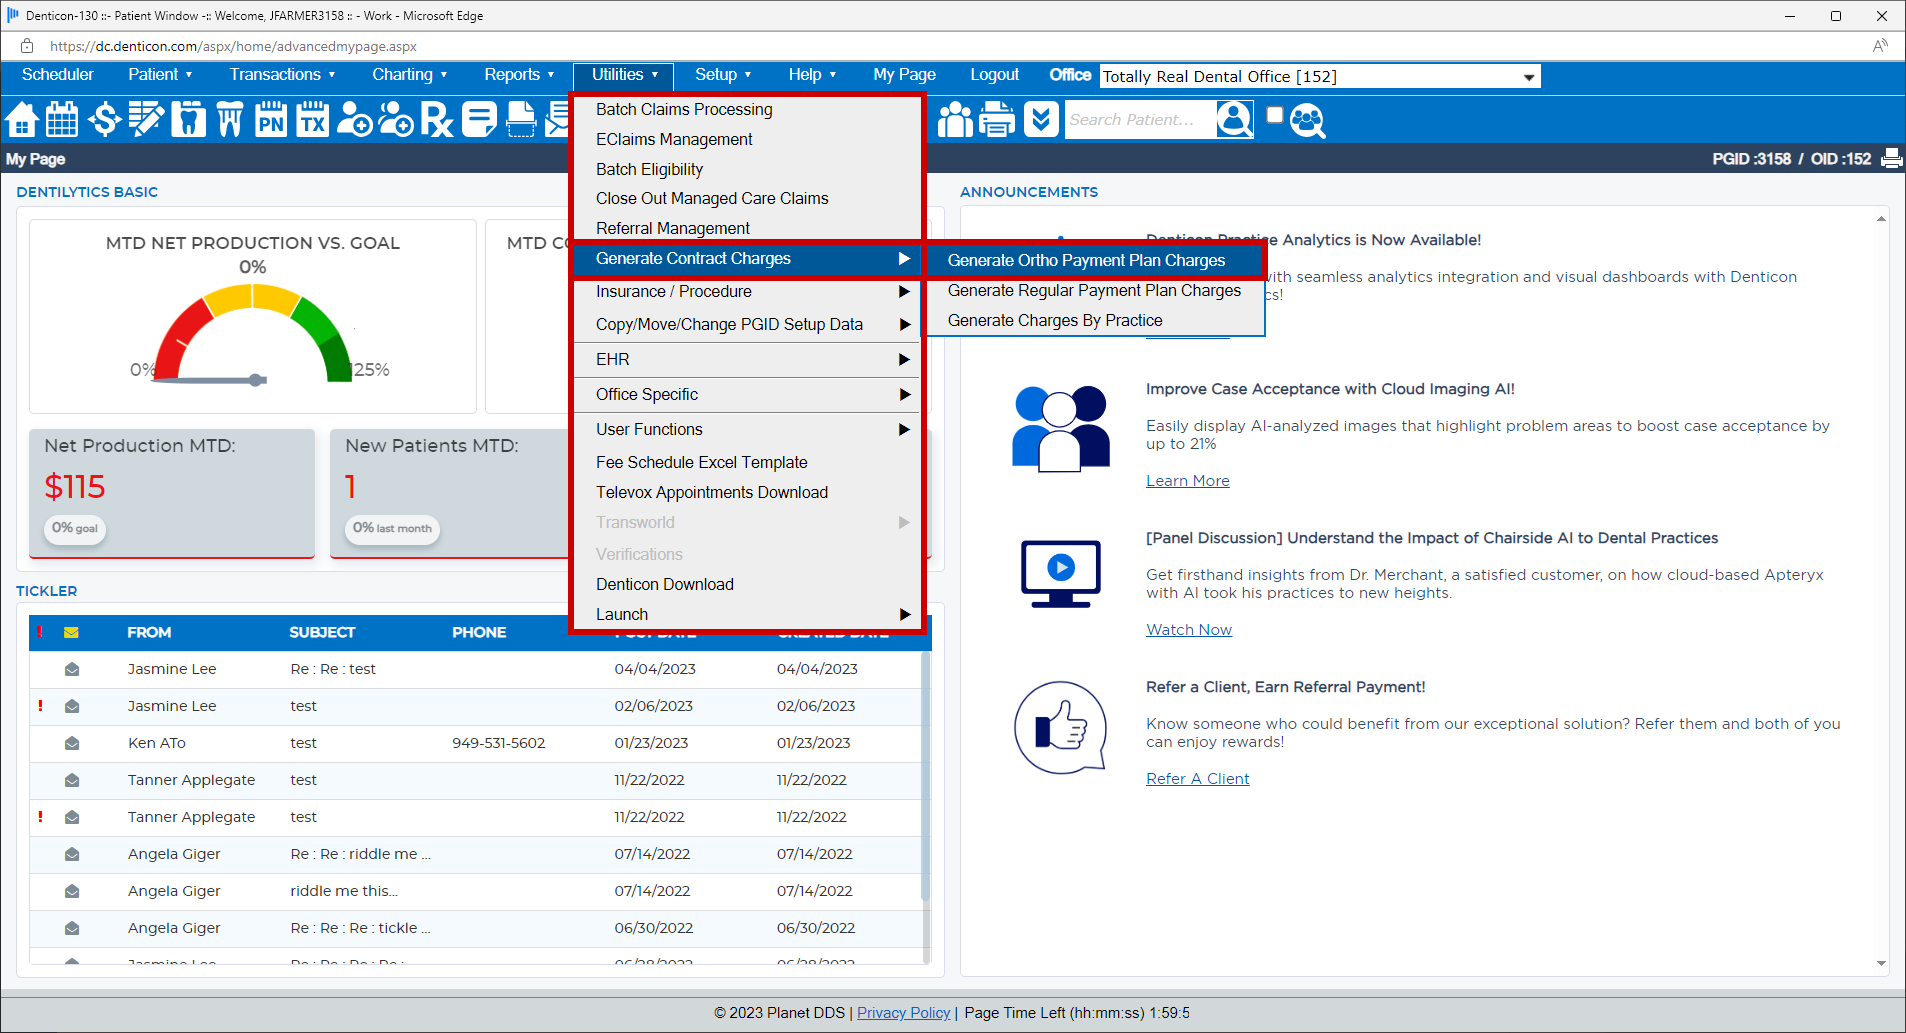This screenshot has height=1033, width=1906.
Task: Click Logout in the nav bar
Action: click(994, 75)
